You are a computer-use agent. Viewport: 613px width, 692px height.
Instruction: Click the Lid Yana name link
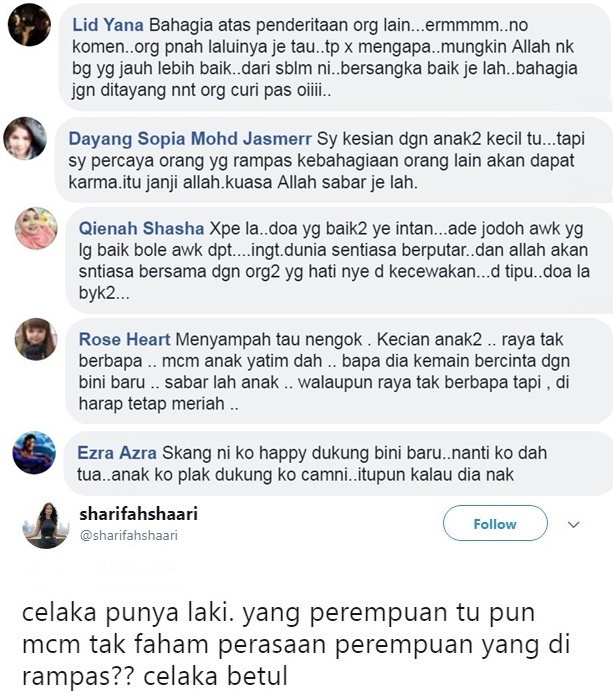click(108, 25)
